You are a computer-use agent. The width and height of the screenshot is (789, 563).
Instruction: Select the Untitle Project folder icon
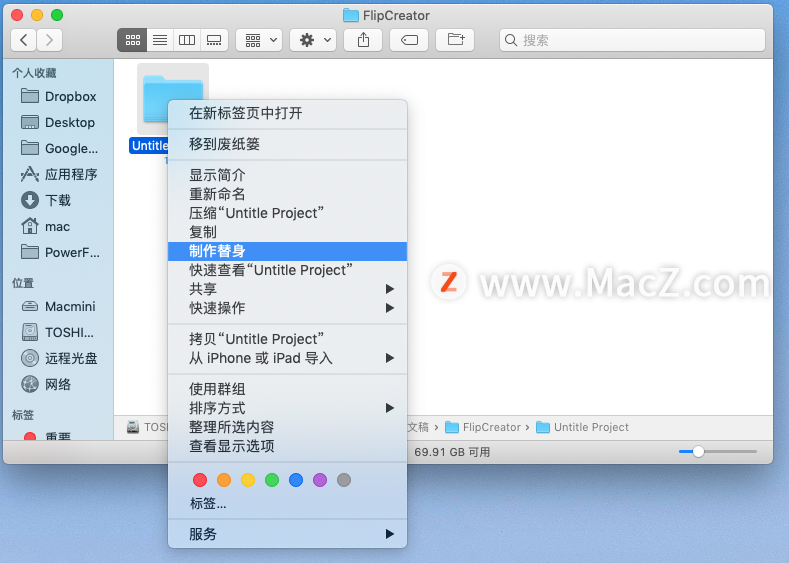click(x=173, y=99)
